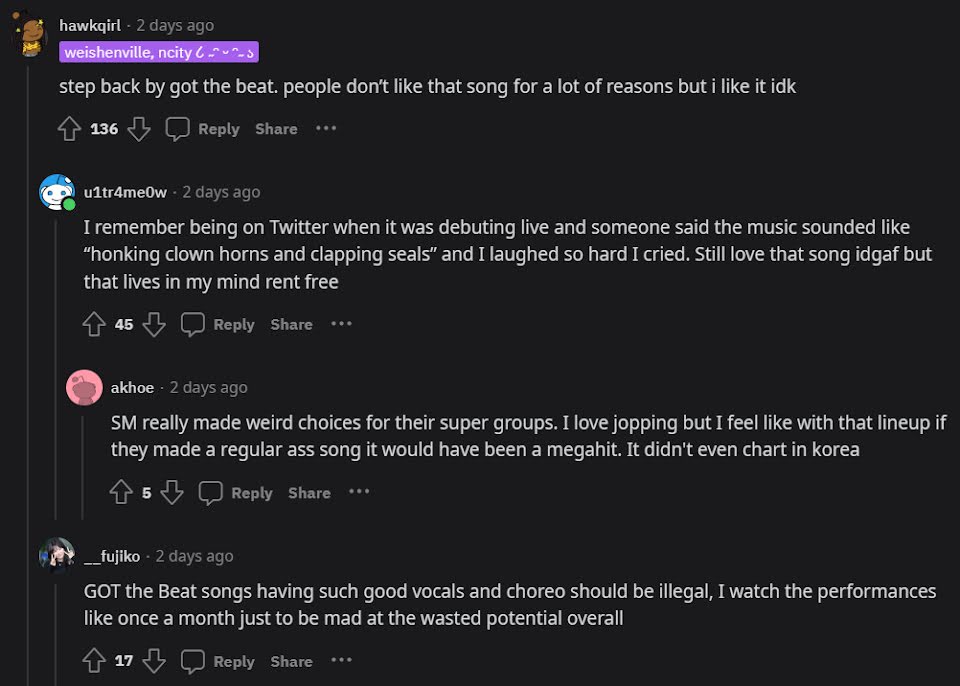The width and height of the screenshot is (960, 686).
Task: Downvote __fujiko's comment
Action: [x=154, y=661]
